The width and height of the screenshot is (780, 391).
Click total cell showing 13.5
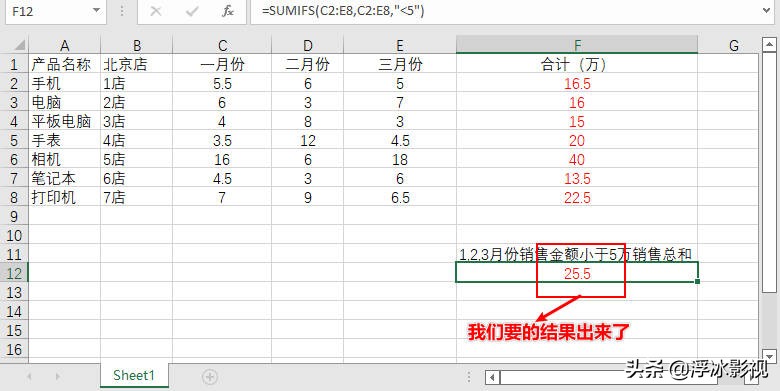[577, 178]
